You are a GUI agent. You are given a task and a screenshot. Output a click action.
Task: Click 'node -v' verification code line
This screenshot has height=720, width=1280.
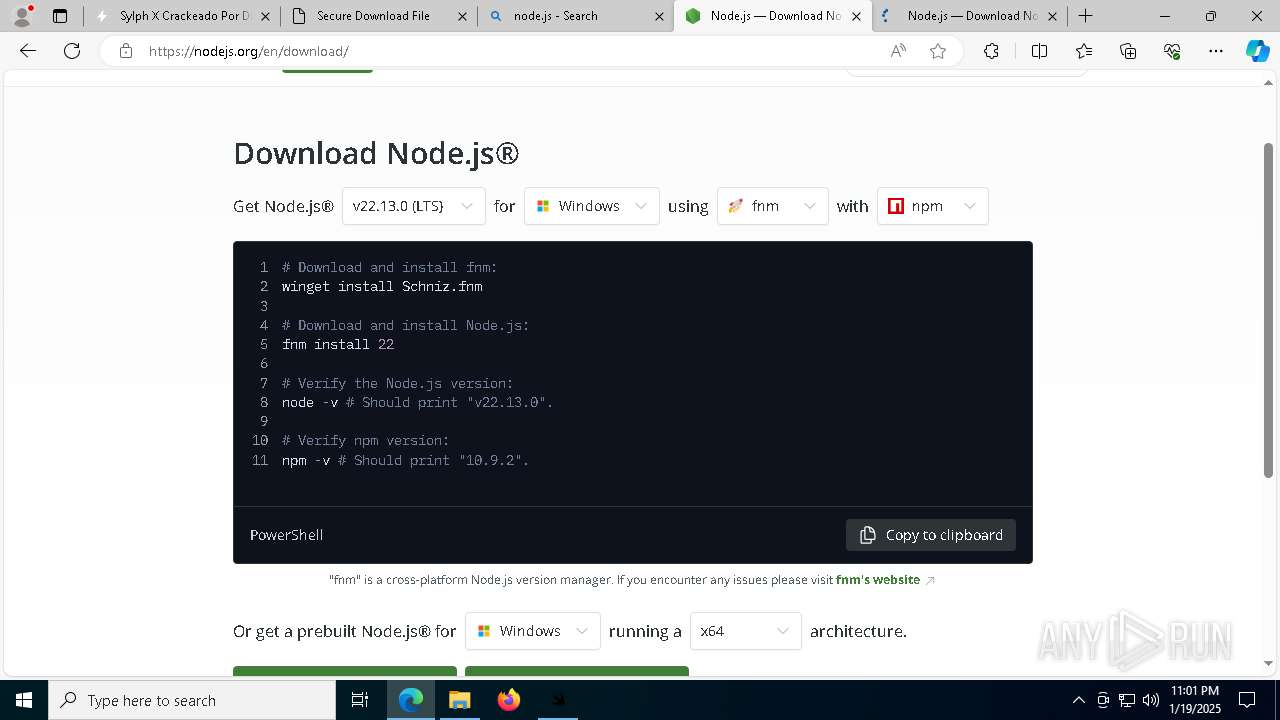418,403
